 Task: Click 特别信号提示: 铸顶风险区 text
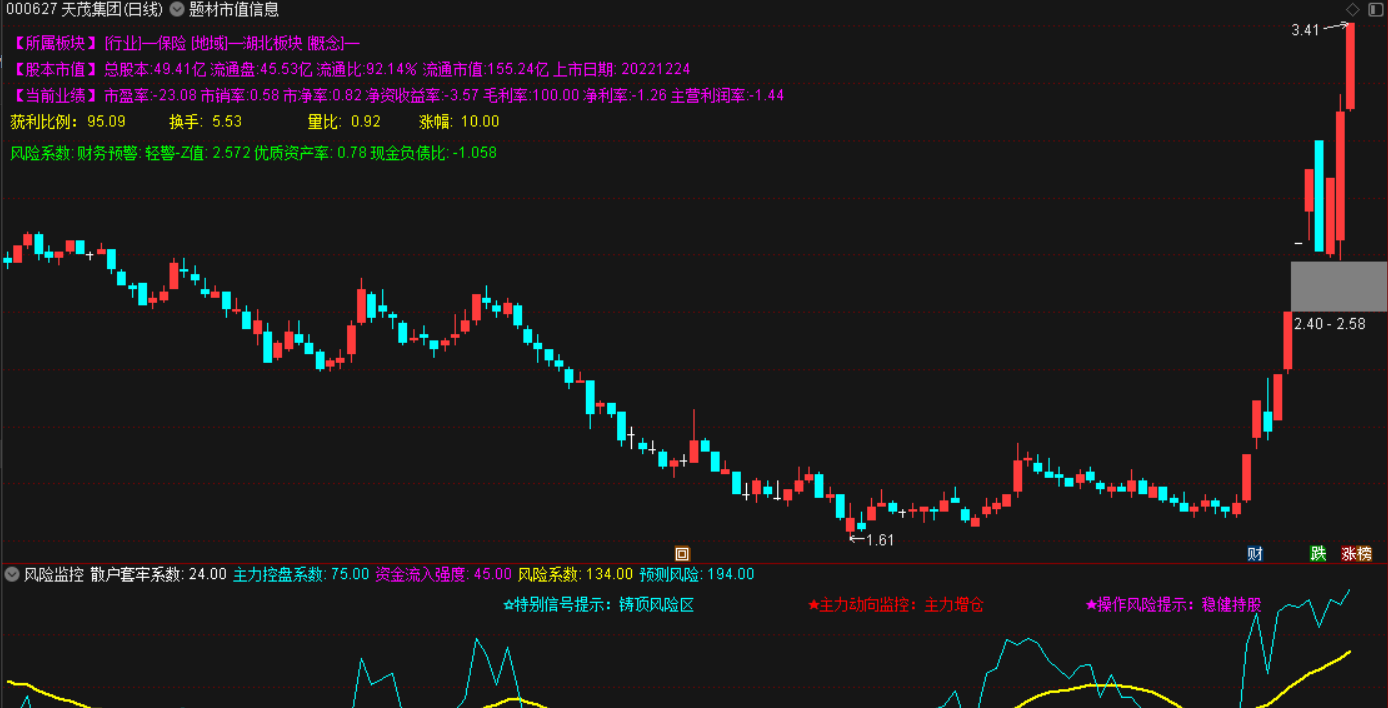(x=598, y=604)
